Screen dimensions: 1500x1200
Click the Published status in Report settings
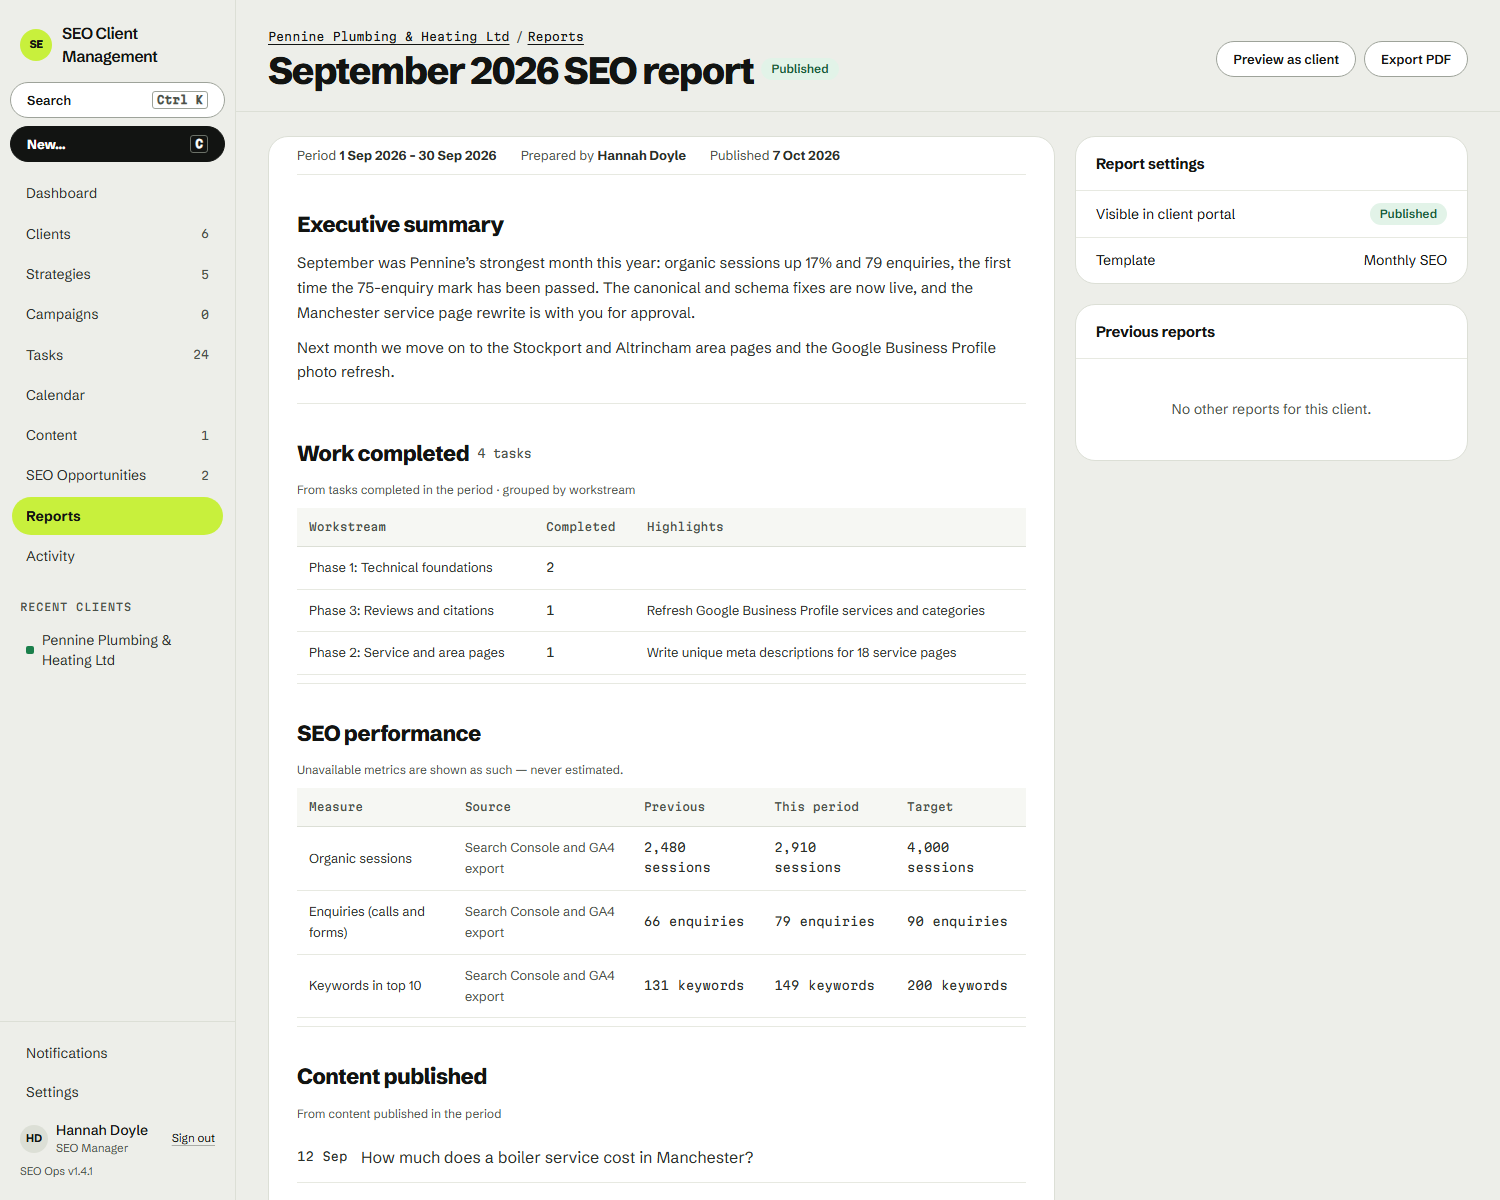click(1408, 214)
